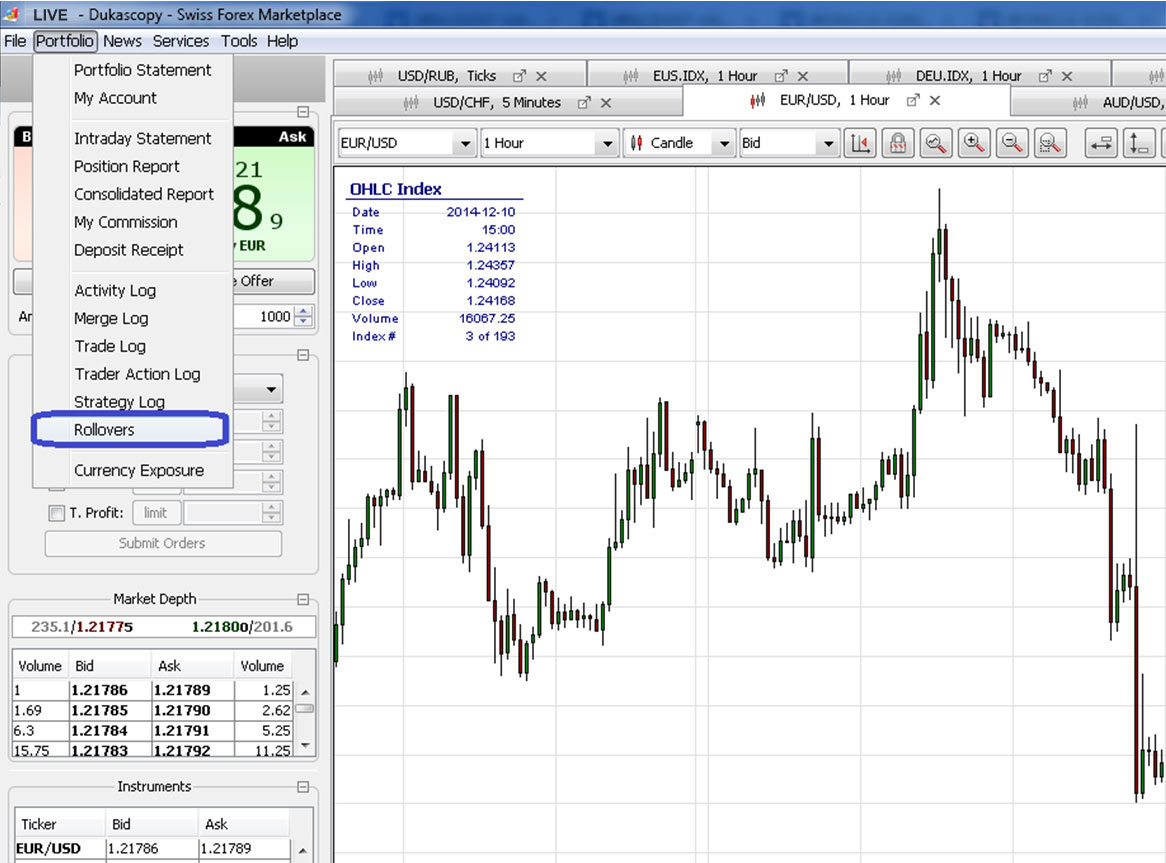This screenshot has height=863, width=1166.
Task: Select Portfolio Statement menu item
Action: click(142, 70)
